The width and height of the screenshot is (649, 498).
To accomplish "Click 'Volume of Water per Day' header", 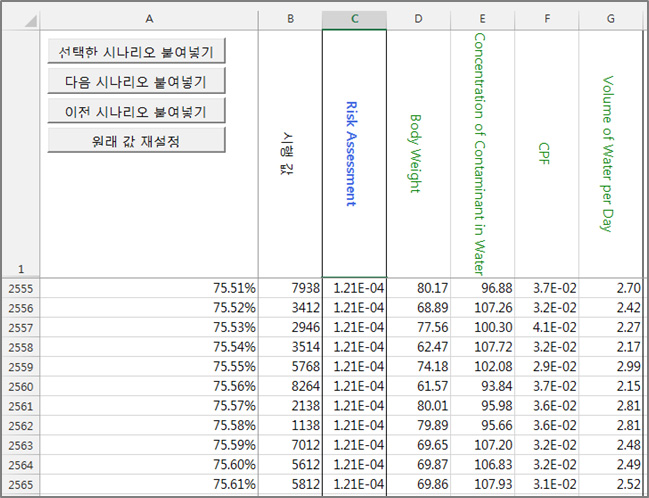I will pos(611,153).
